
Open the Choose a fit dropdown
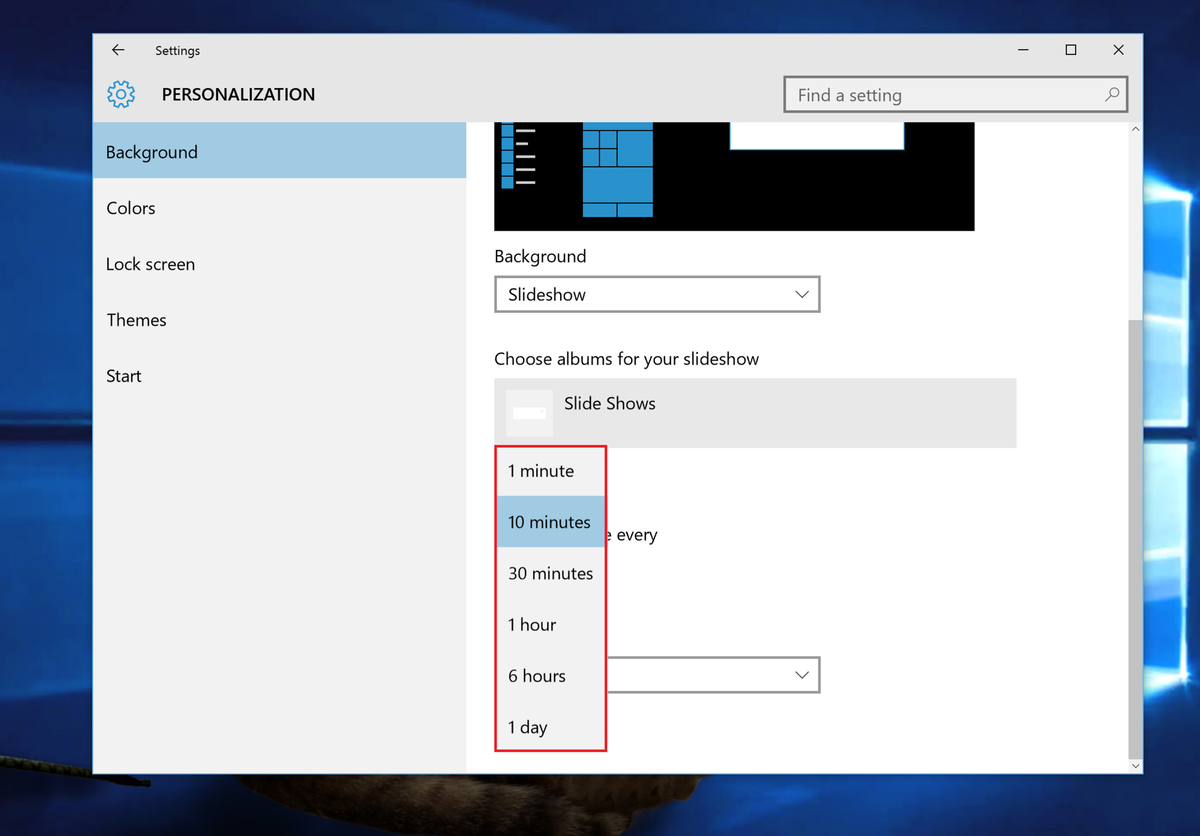pos(713,675)
